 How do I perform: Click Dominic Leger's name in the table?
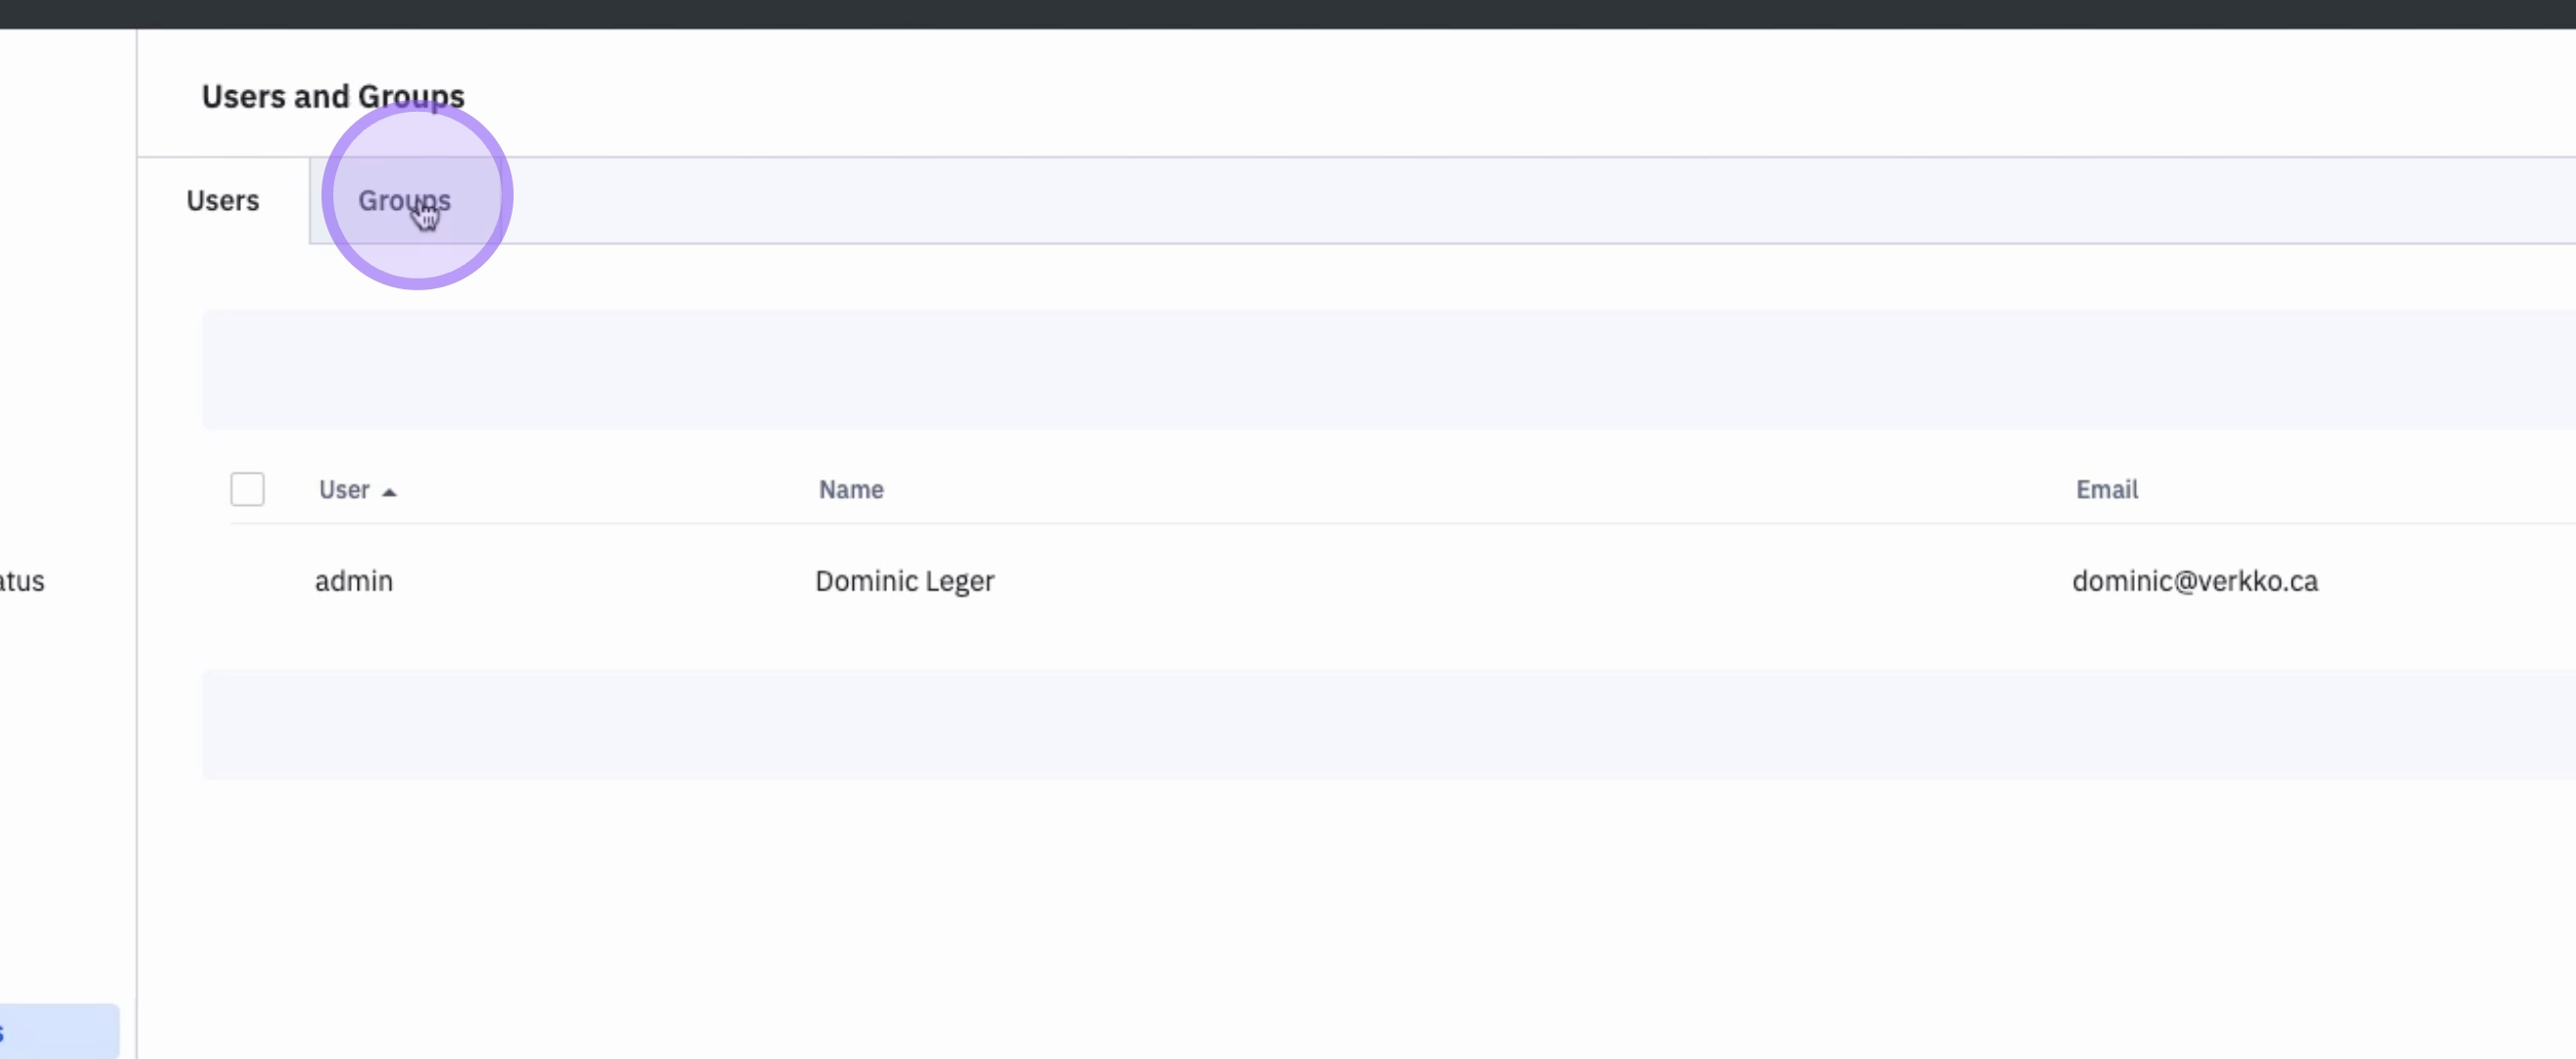(904, 581)
